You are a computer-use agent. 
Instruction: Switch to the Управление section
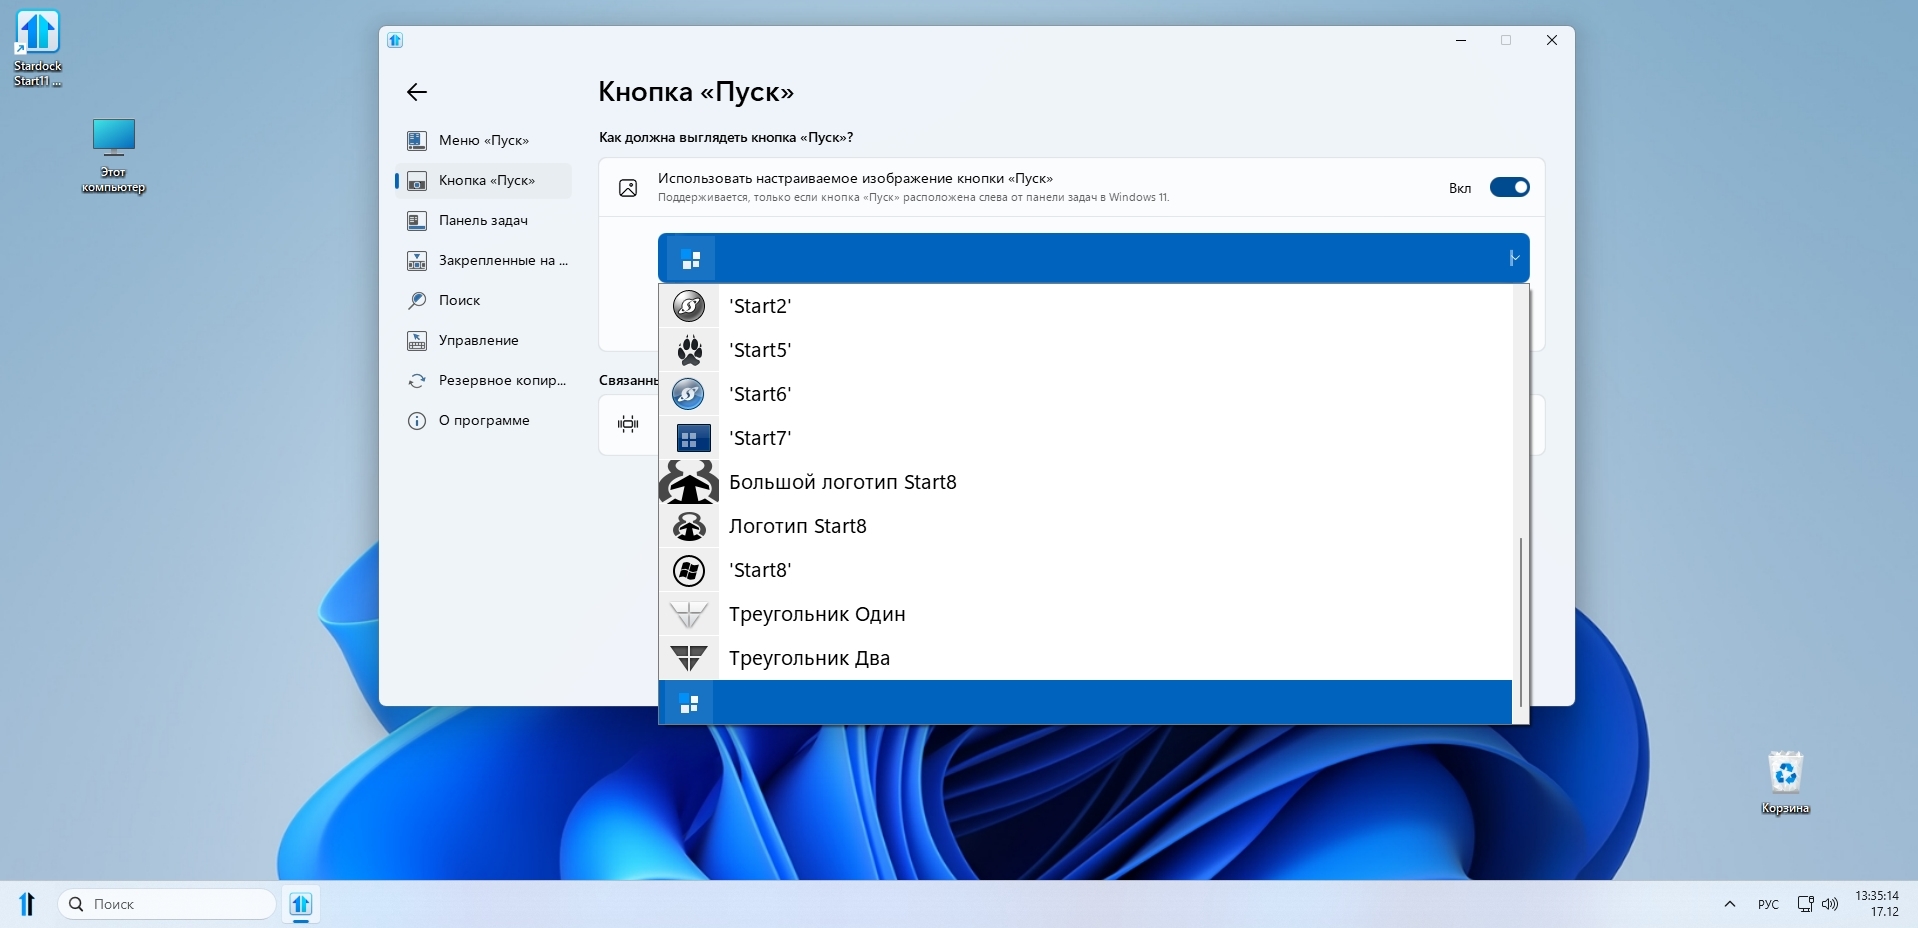[483, 340]
